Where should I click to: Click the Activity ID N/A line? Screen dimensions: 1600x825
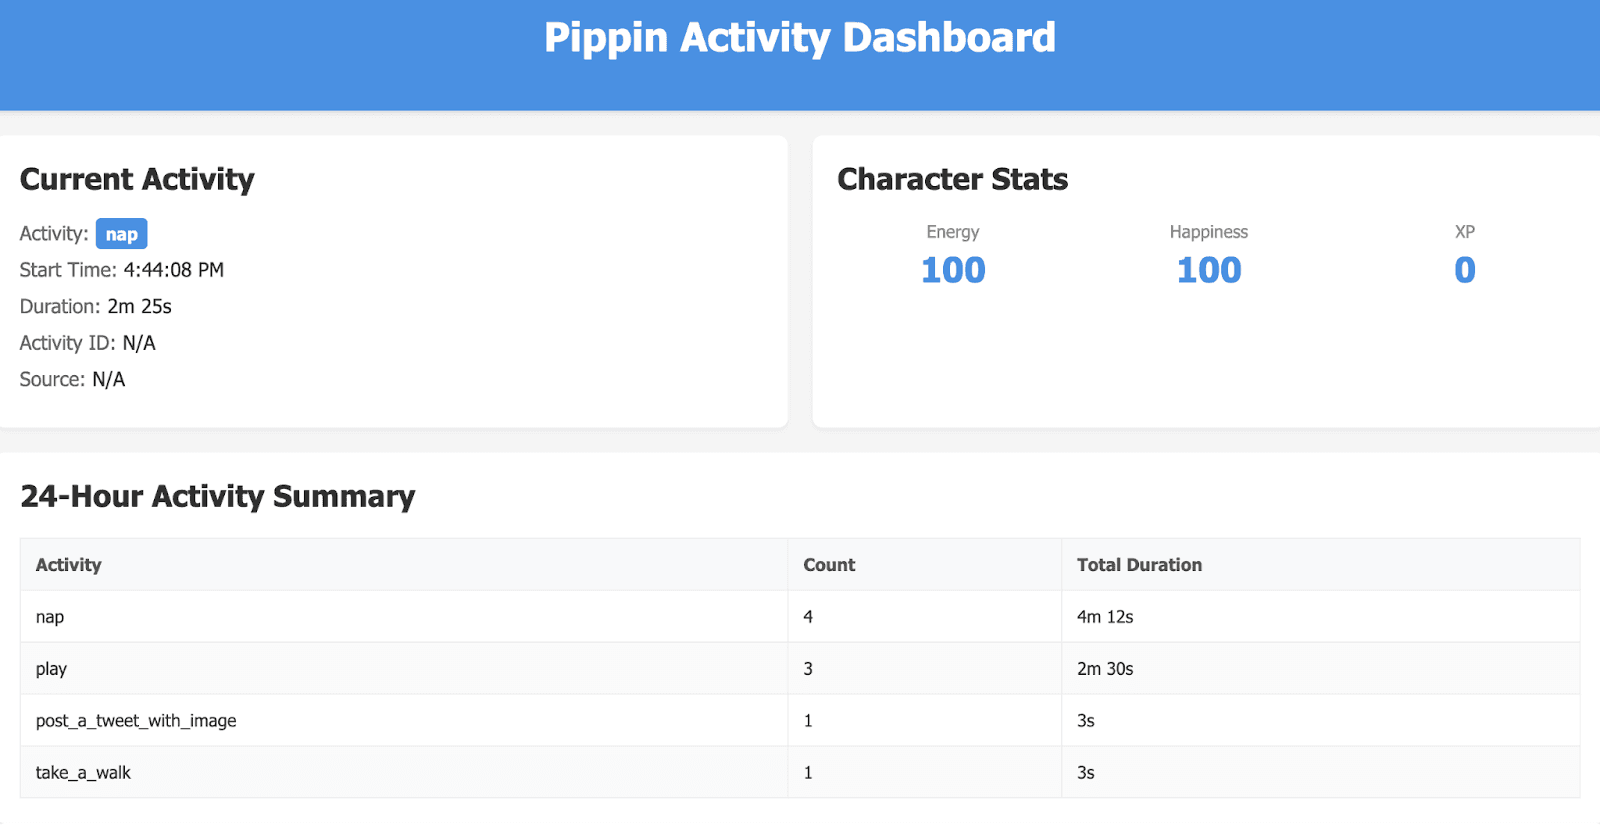point(88,343)
